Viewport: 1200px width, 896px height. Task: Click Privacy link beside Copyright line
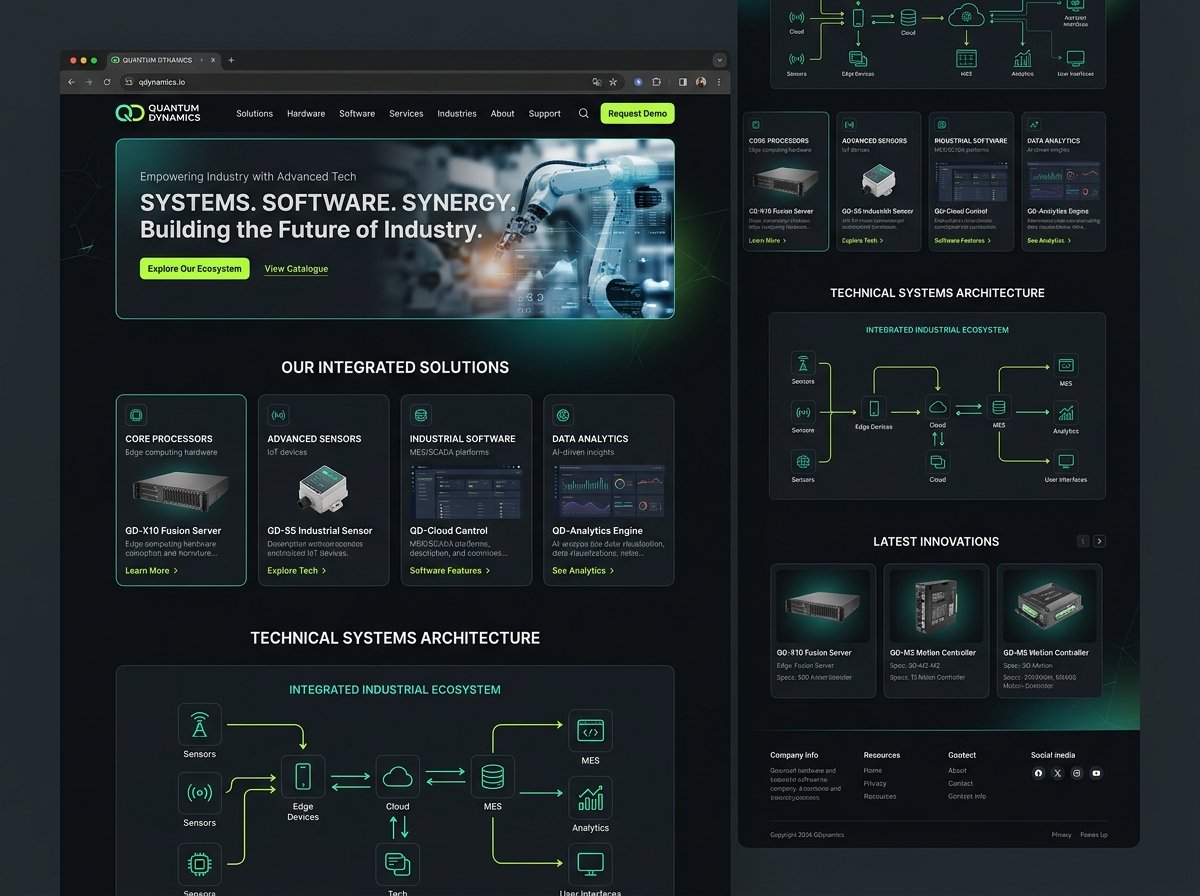1061,835
